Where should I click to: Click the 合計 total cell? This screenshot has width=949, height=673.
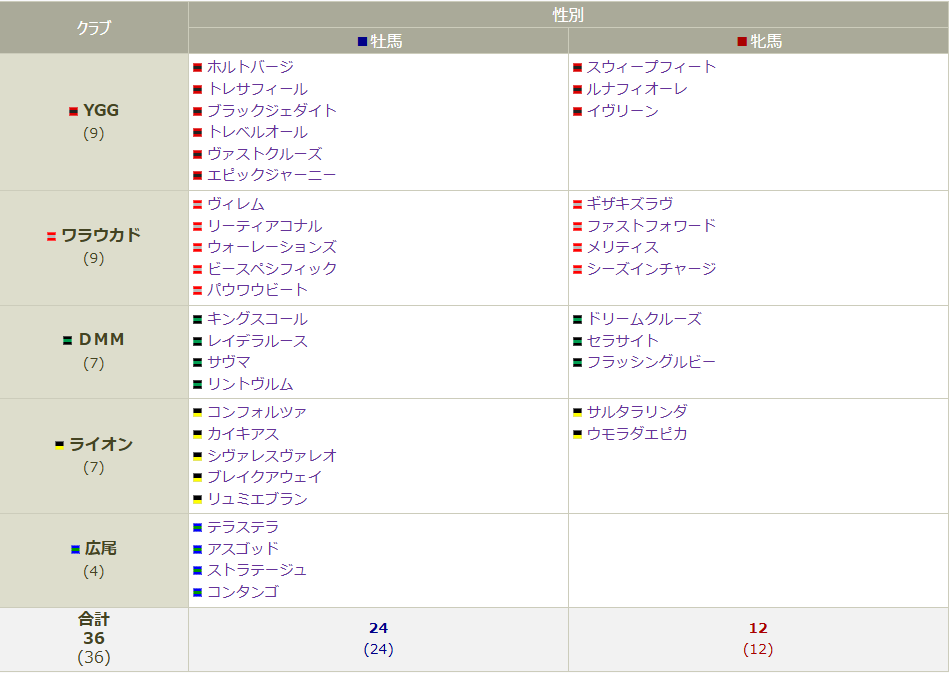click(93, 632)
